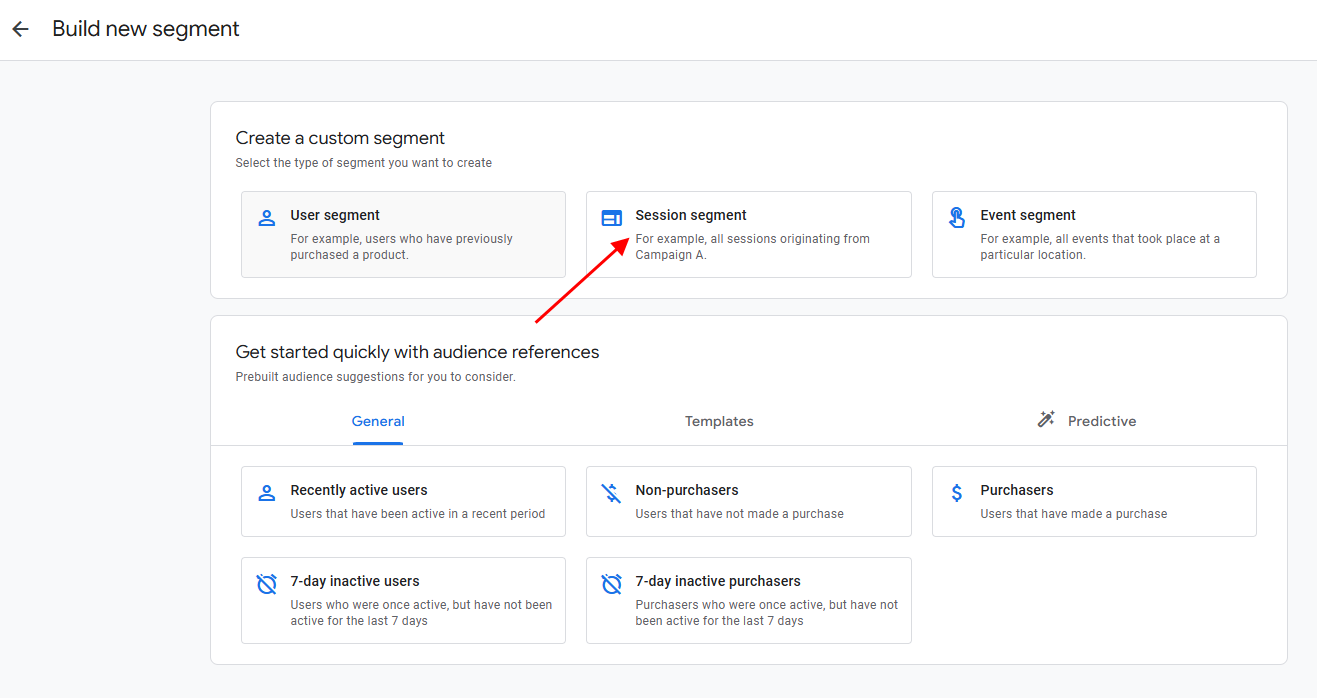Choose the '7-day inactive users' suggestion title
This screenshot has width=1317, height=698.
click(x=355, y=581)
